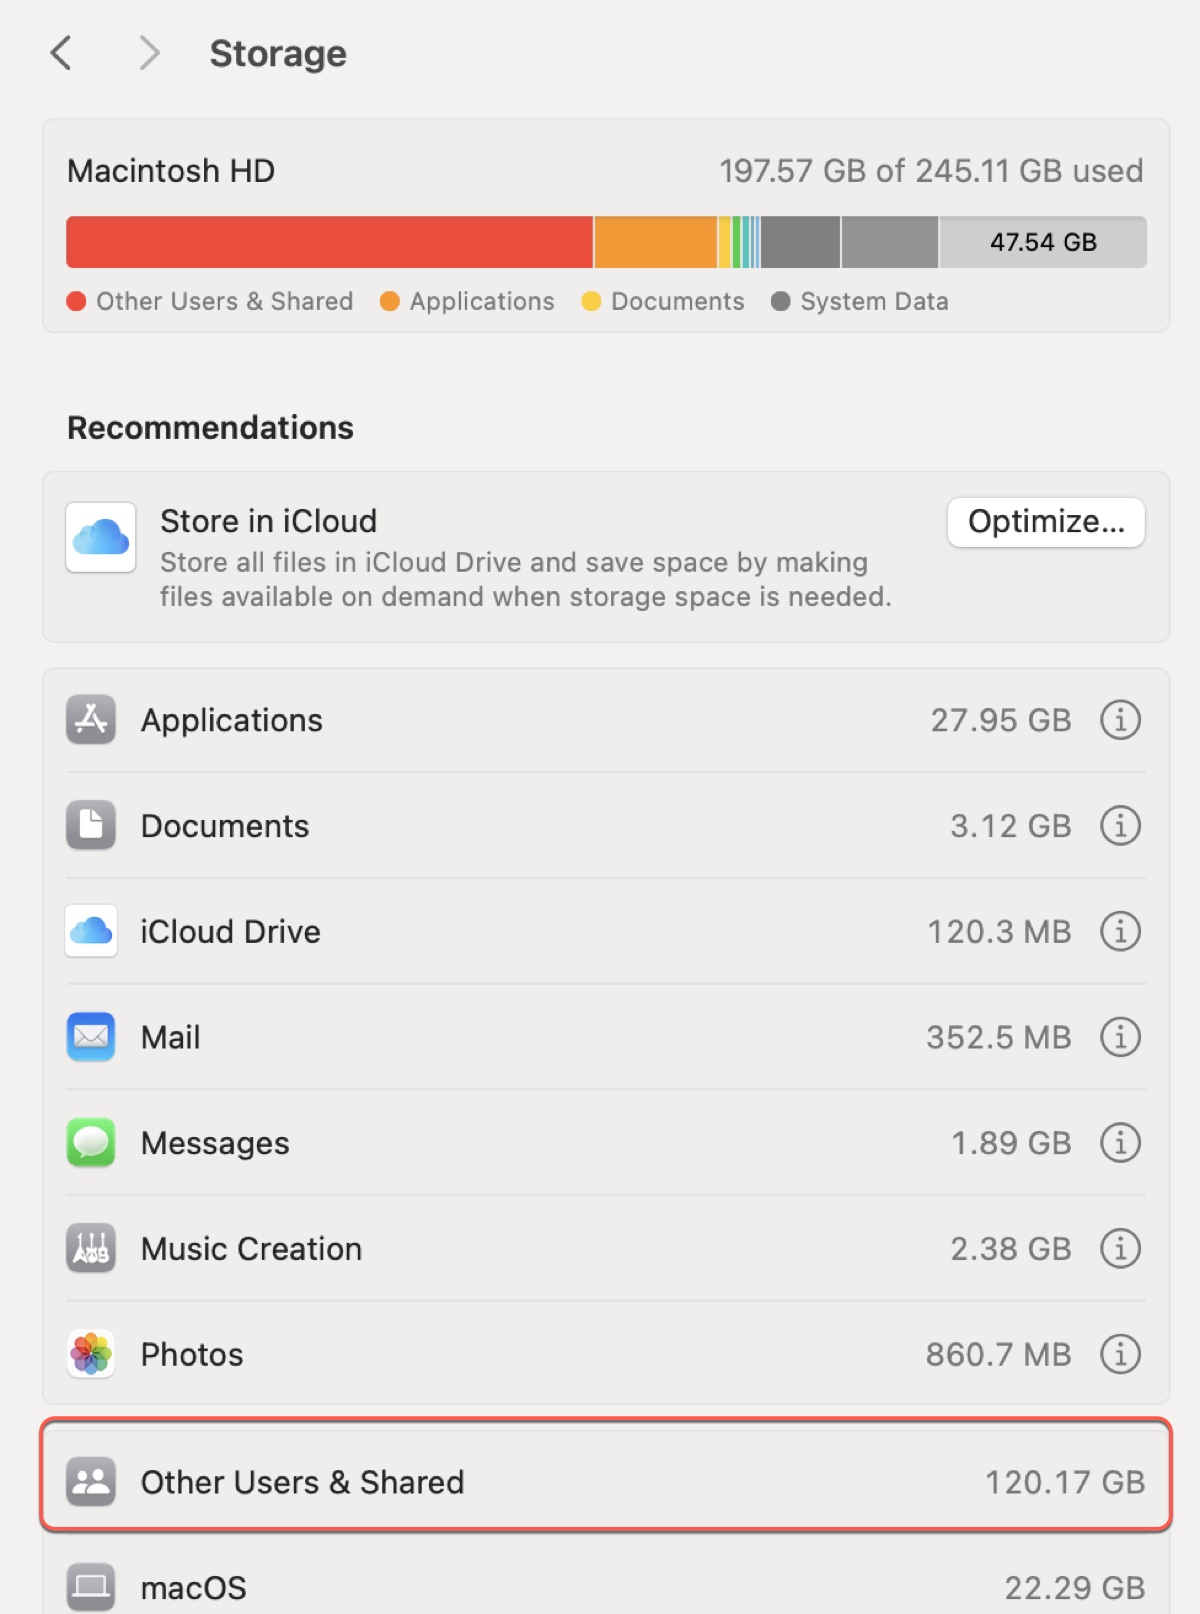1200x1614 pixels.
Task: Open Music Creation info button
Action: [1120, 1249]
